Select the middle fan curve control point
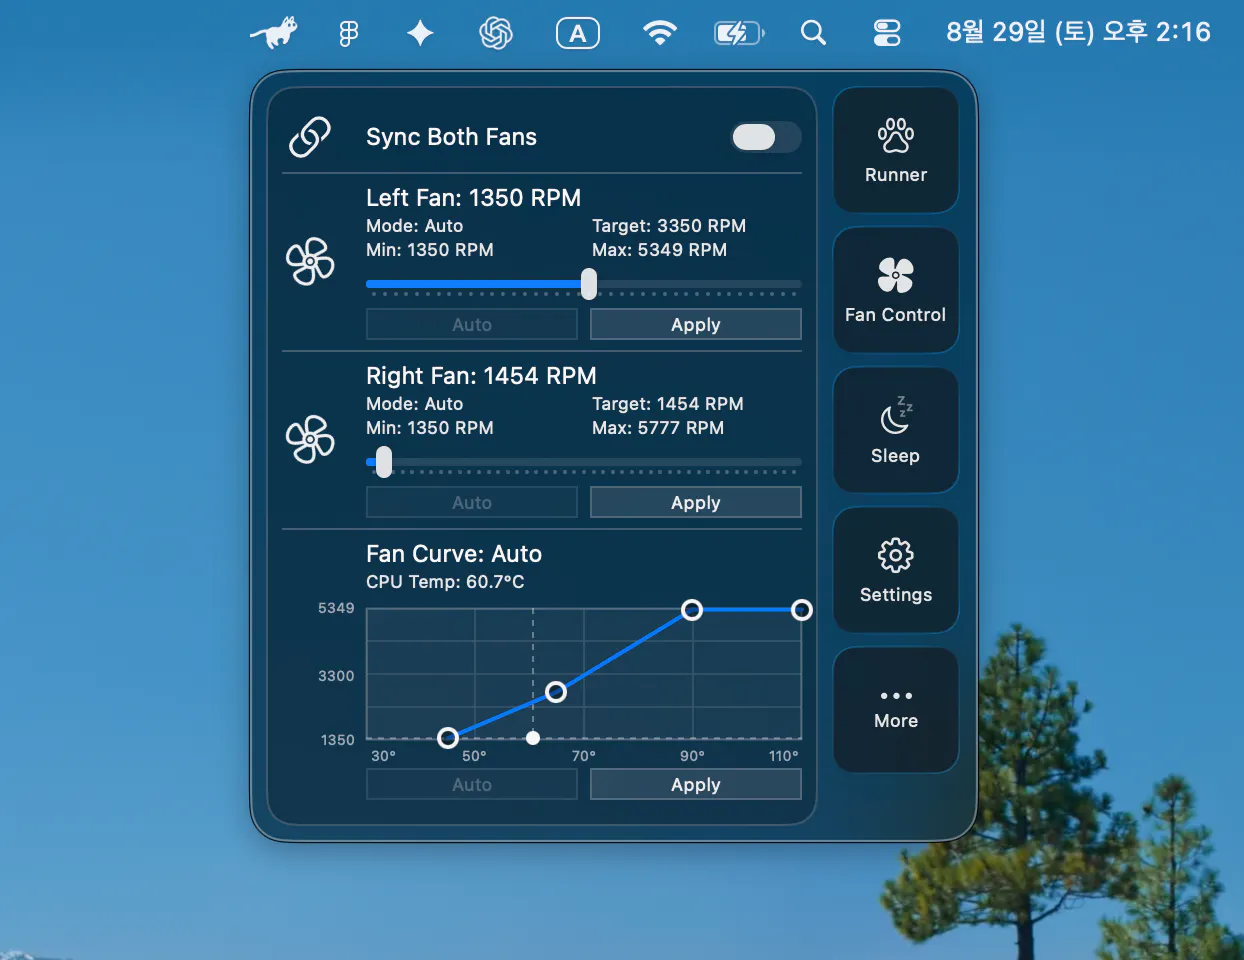This screenshot has height=960, width=1244. (556, 692)
